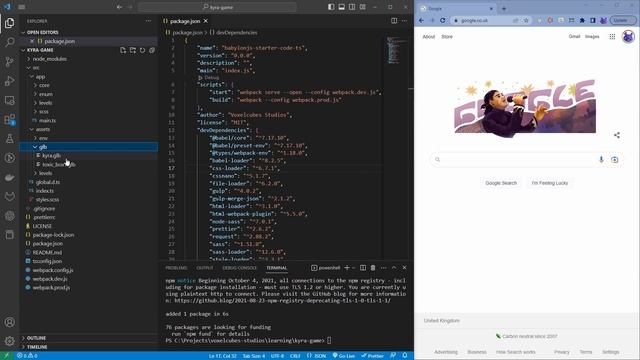This screenshot has width=640, height=360.
Task: Collapse the OPEN EDITORS section
Action: pos(23,32)
